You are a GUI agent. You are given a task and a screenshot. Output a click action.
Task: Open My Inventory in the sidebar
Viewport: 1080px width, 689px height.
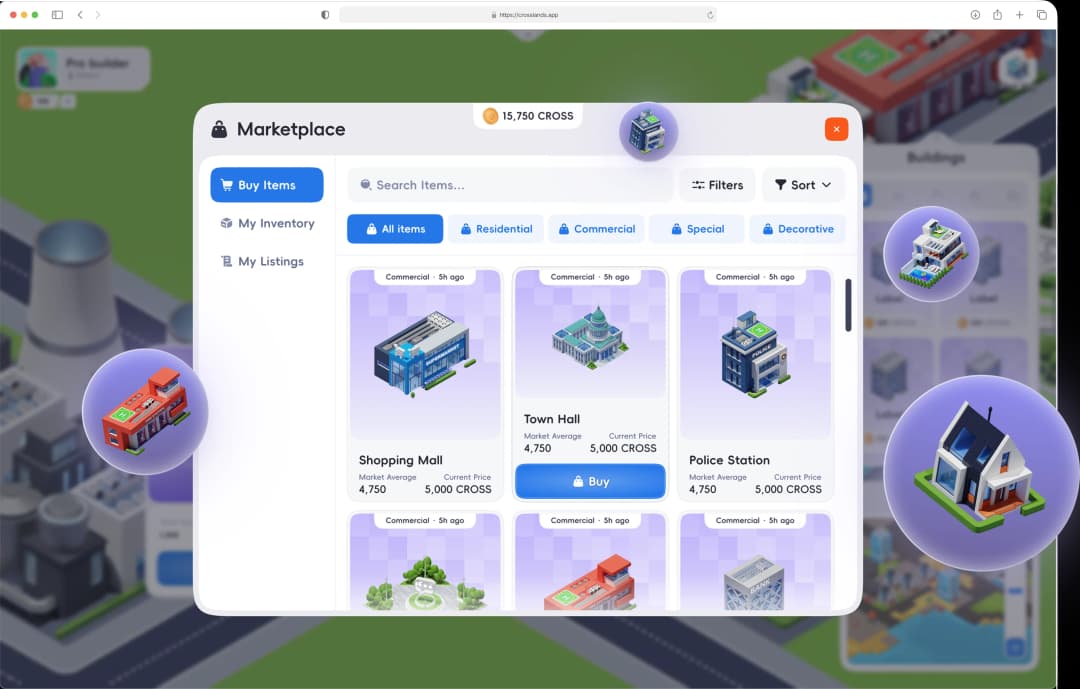[267, 223]
